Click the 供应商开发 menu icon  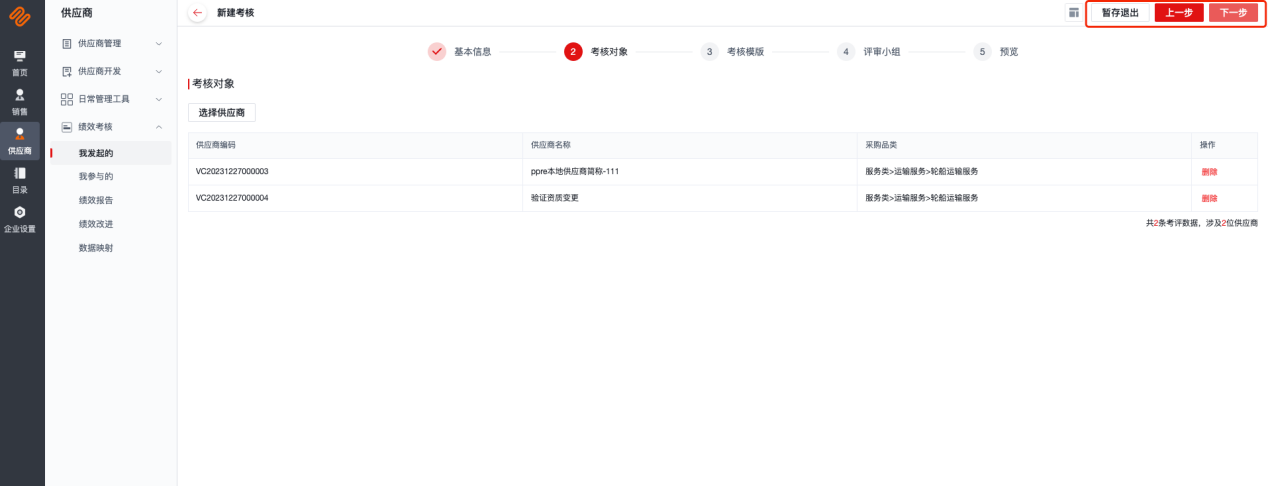click(x=67, y=71)
